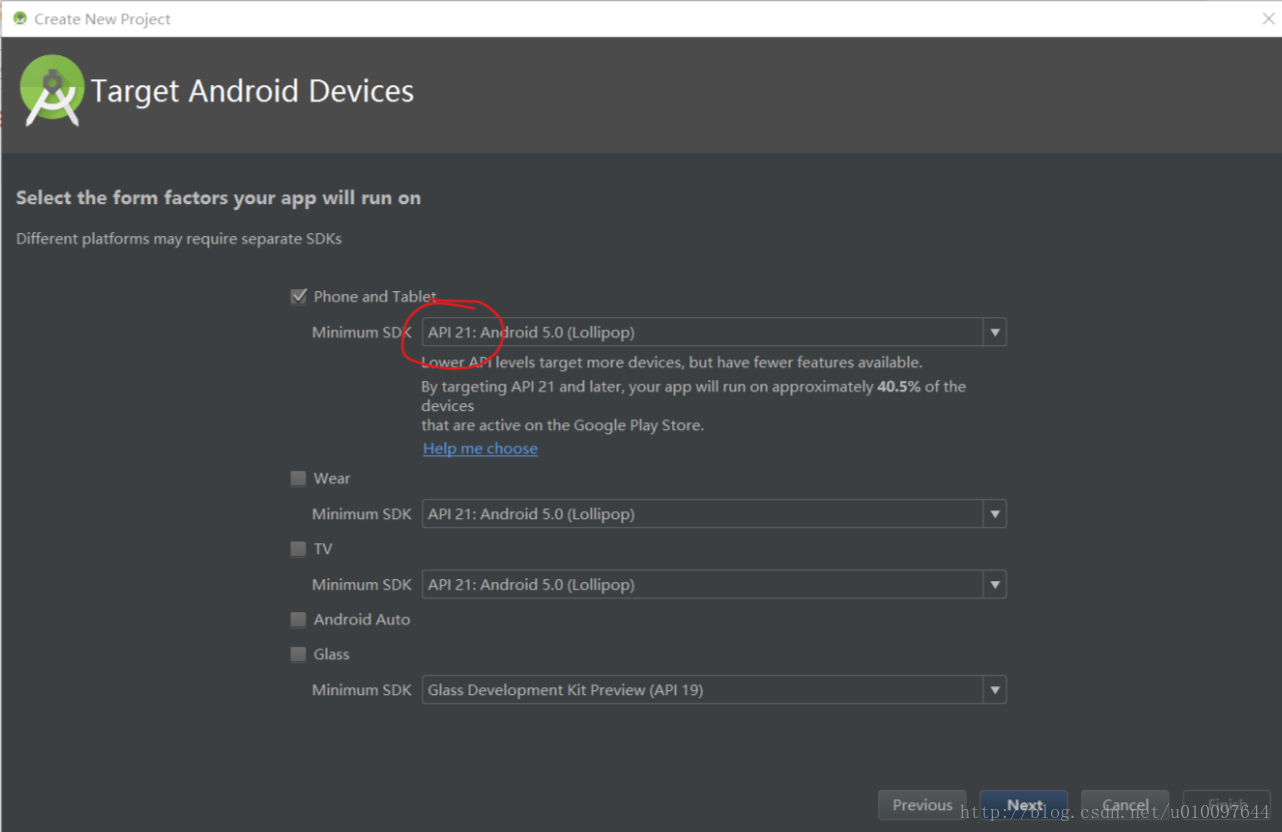Open the TV Minimum SDK dropdown arrow
Viewport: 1282px width, 832px height.
tap(994, 585)
